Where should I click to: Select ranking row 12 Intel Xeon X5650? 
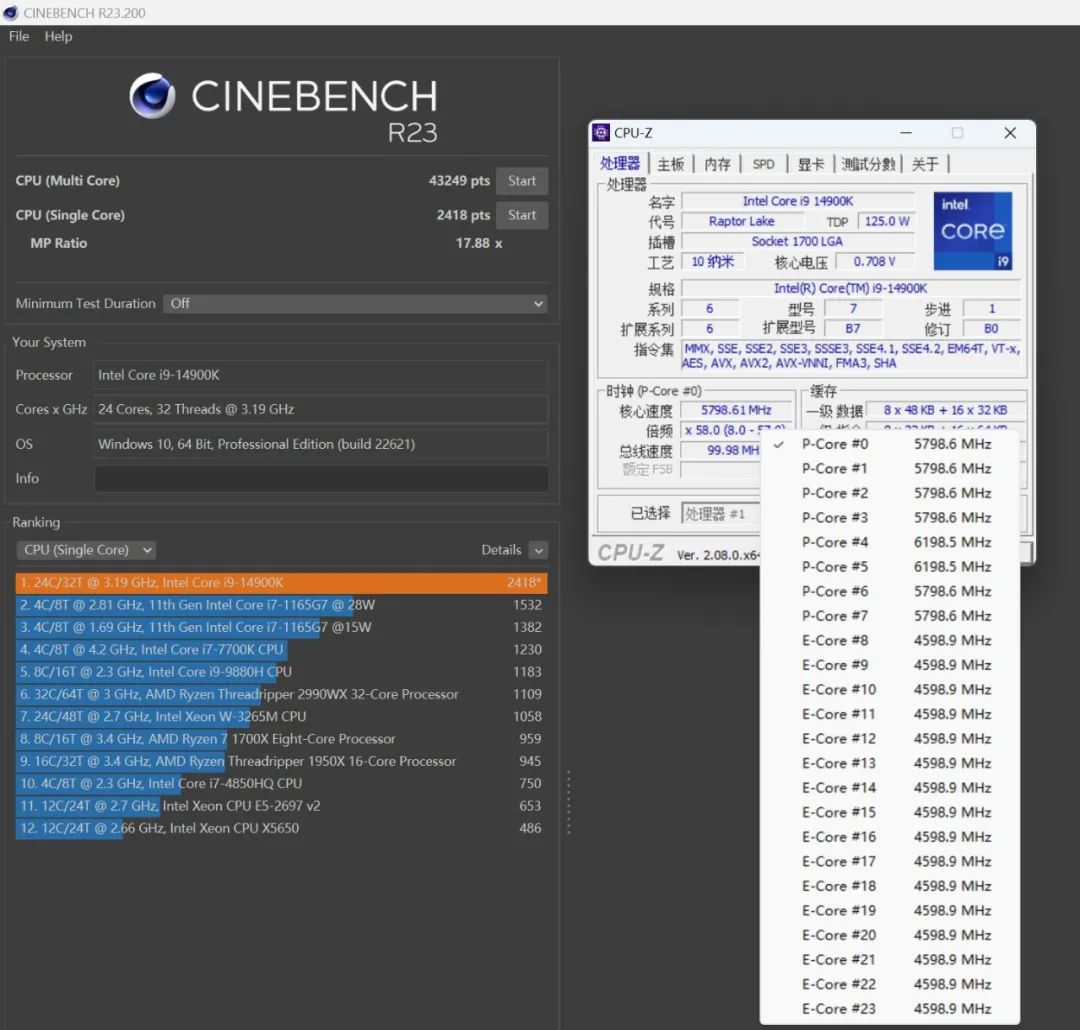[281, 828]
